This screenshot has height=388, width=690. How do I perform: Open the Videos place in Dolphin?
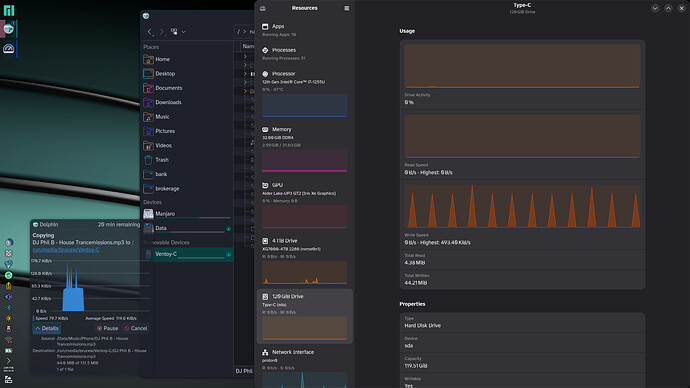pyautogui.click(x=187, y=145)
